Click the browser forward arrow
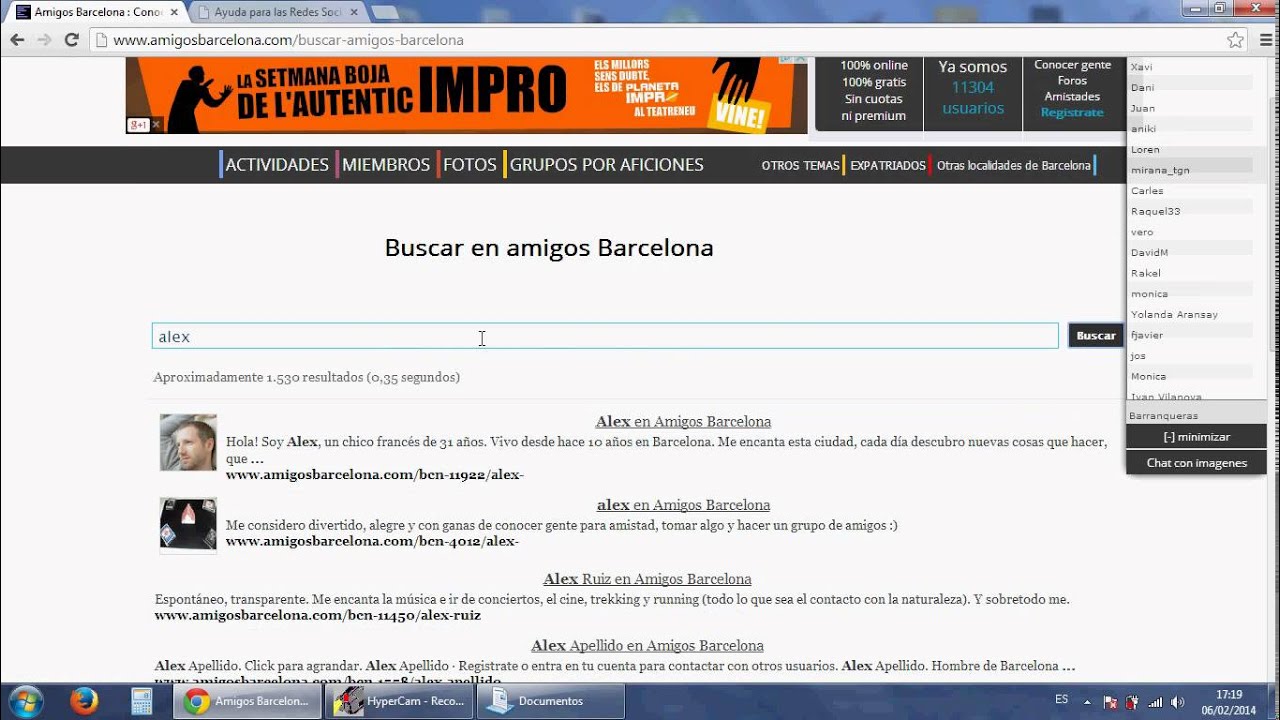Screen dimensions: 1280x720 click(44, 40)
